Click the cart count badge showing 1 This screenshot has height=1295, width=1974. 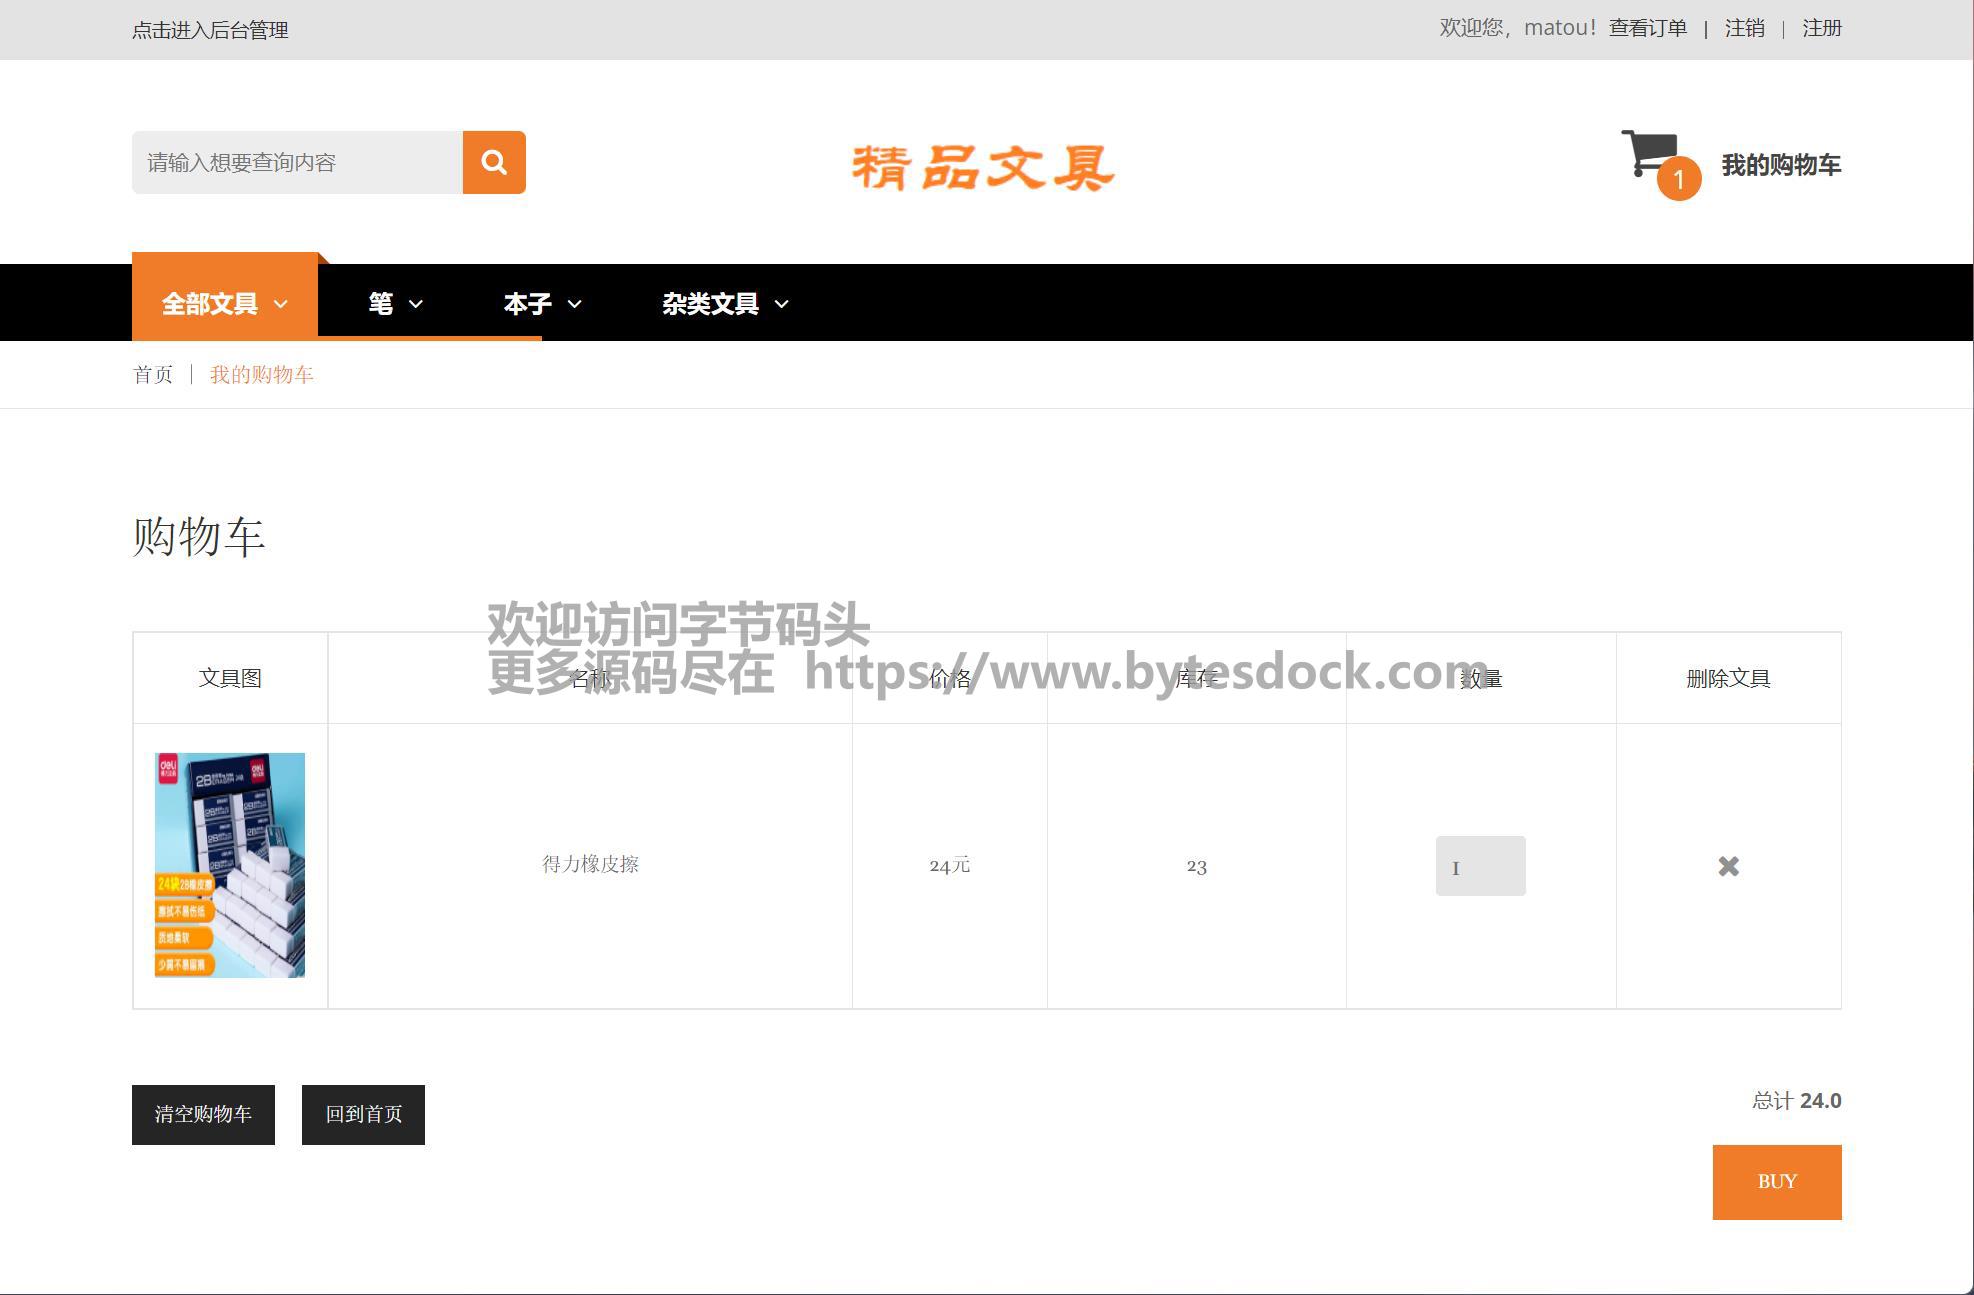pyautogui.click(x=1679, y=180)
